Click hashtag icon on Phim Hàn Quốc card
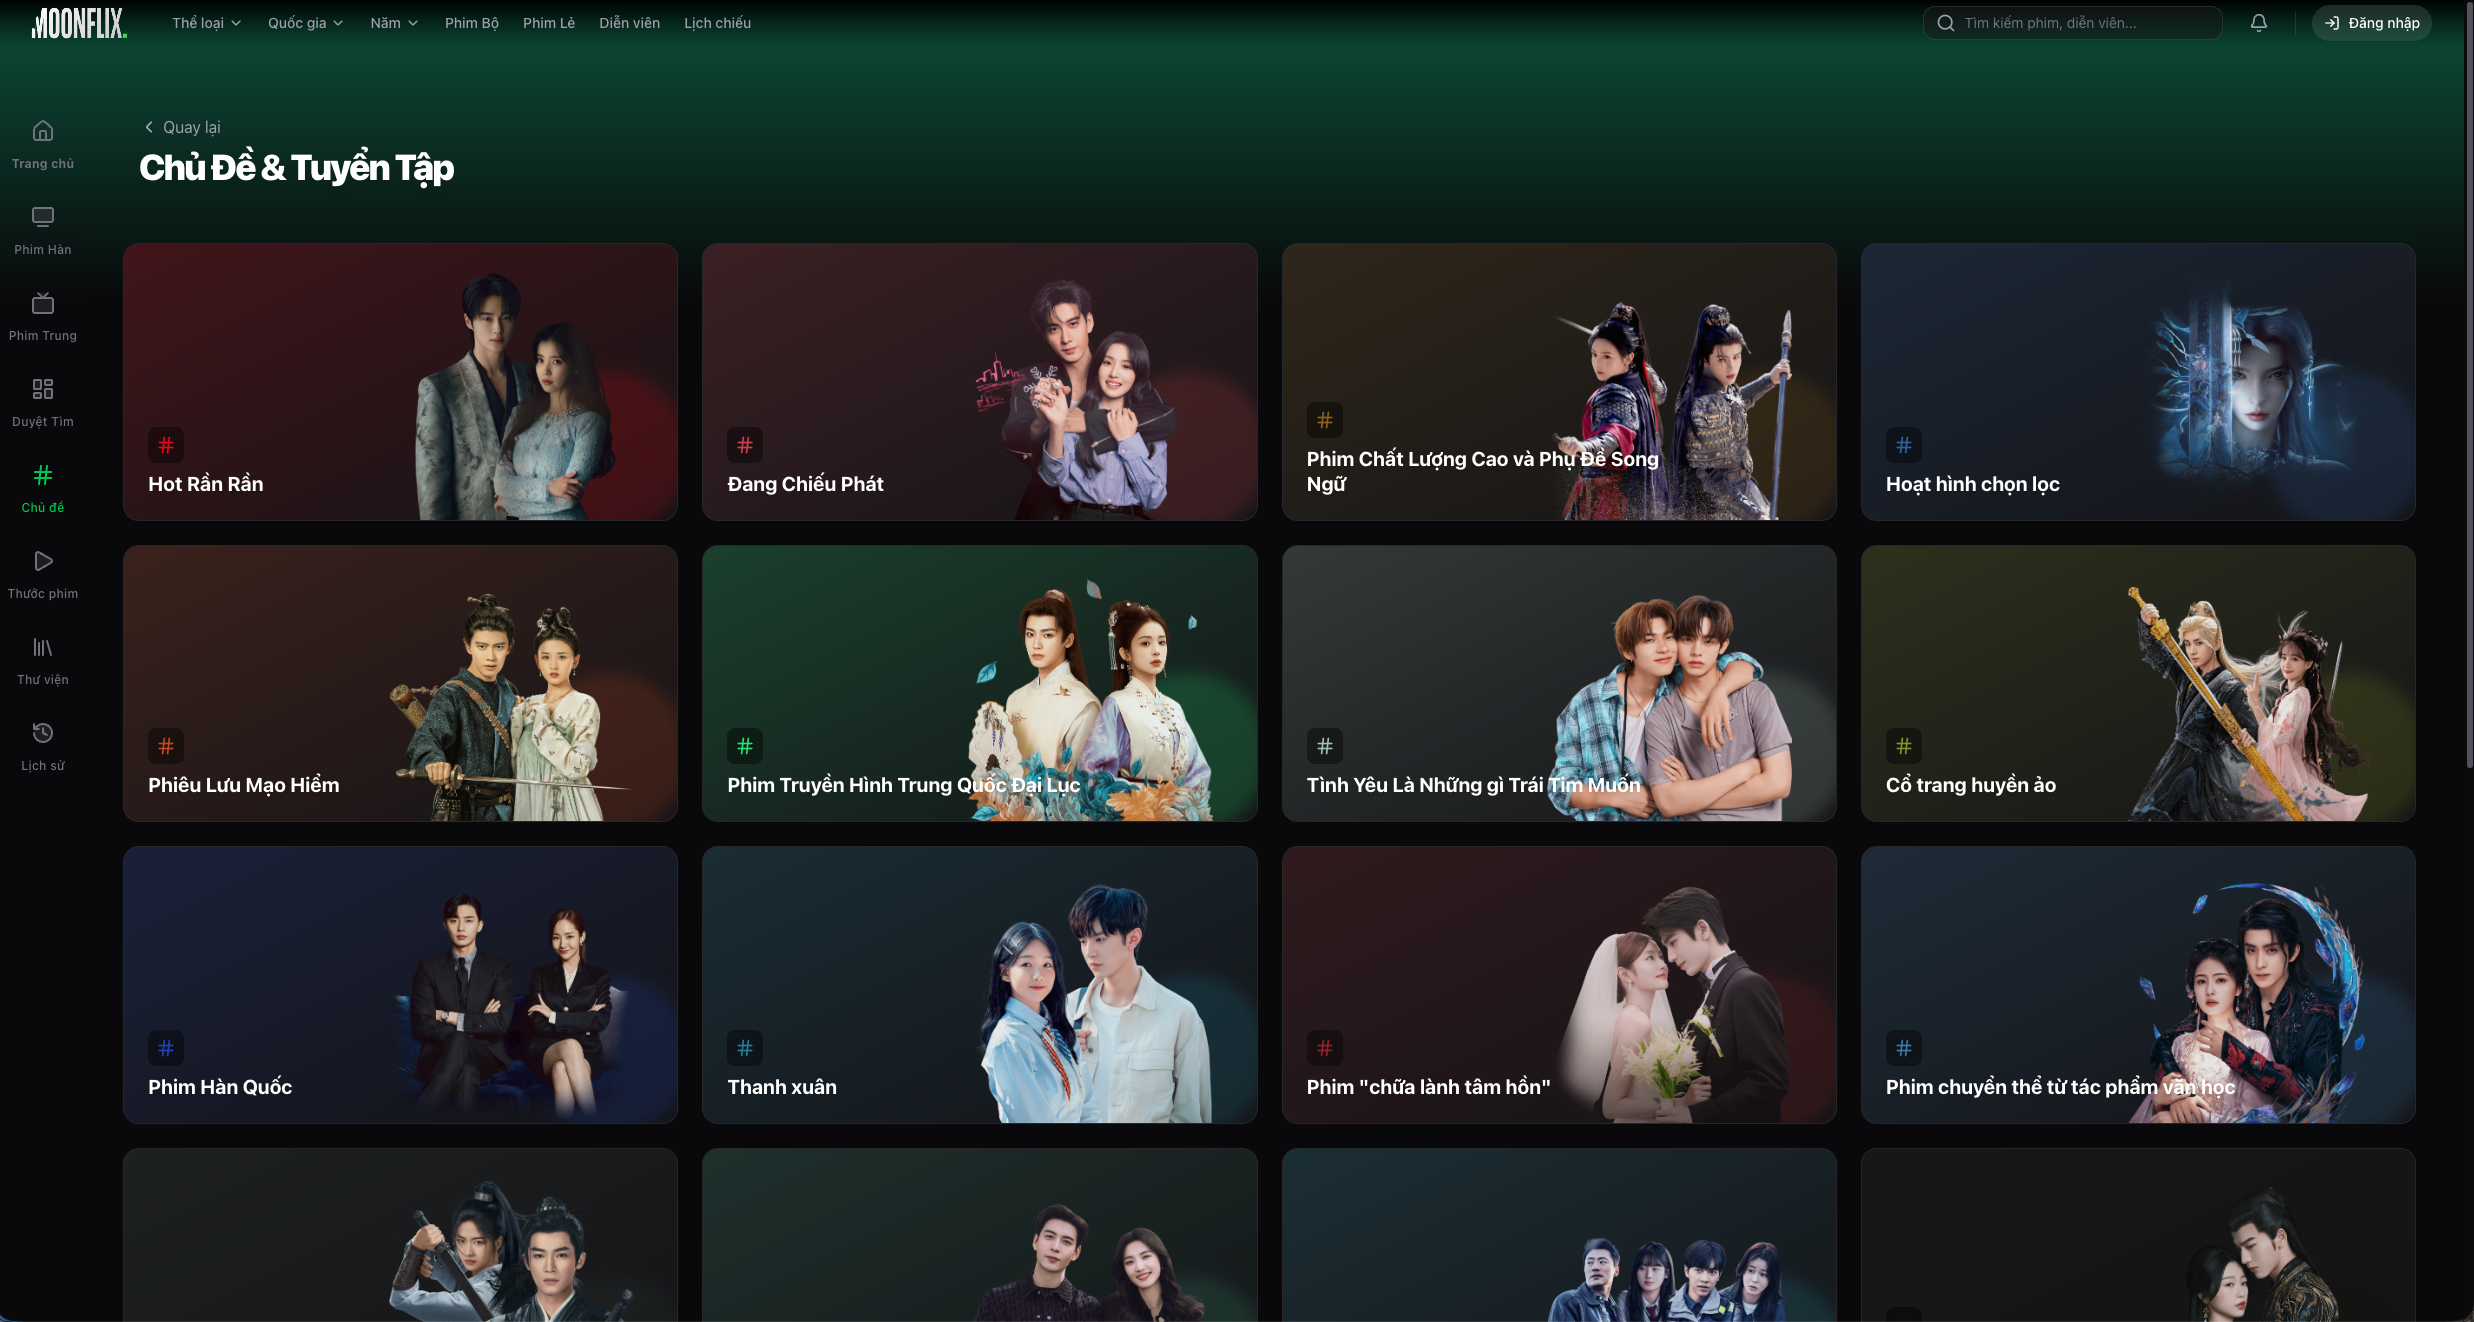Screen dimensions: 2474x1322 point(166,1048)
